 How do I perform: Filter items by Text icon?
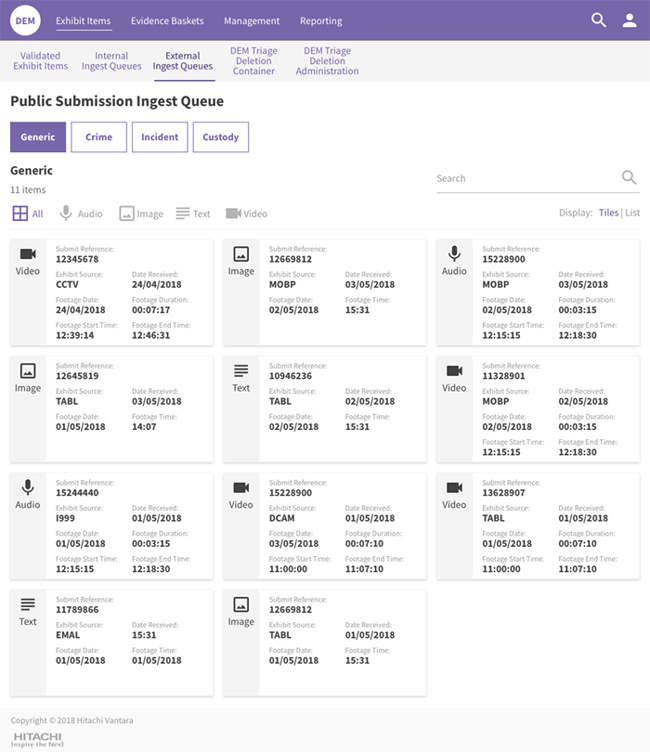pyautogui.click(x=183, y=214)
